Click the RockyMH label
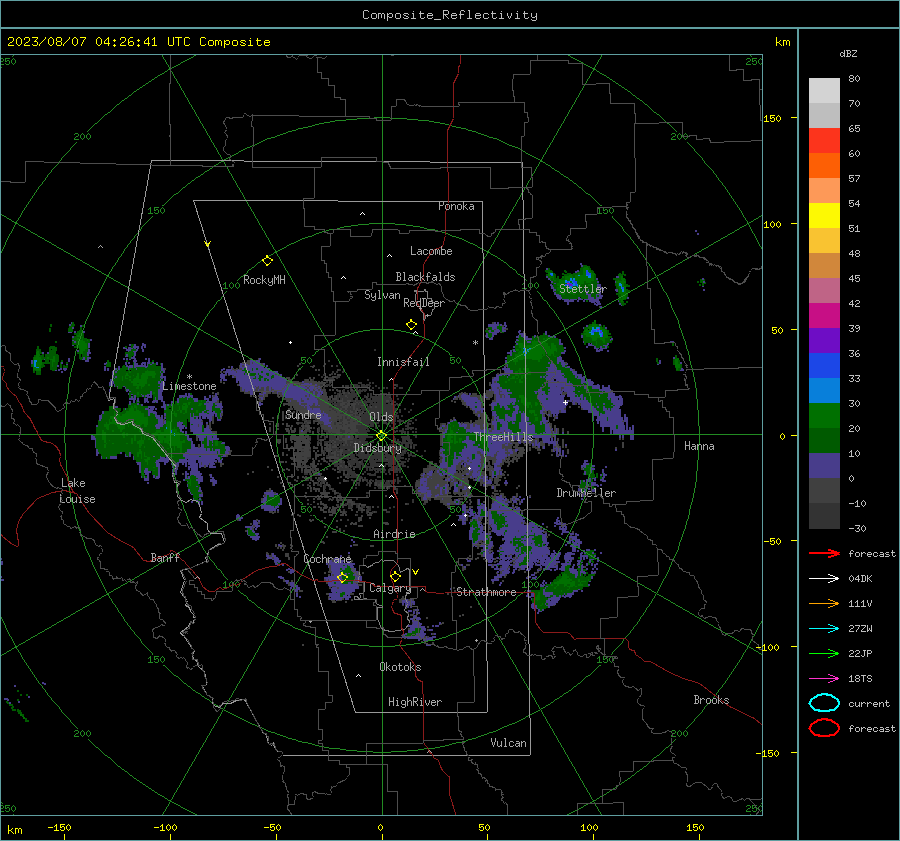The height and width of the screenshot is (841, 900). click(264, 280)
